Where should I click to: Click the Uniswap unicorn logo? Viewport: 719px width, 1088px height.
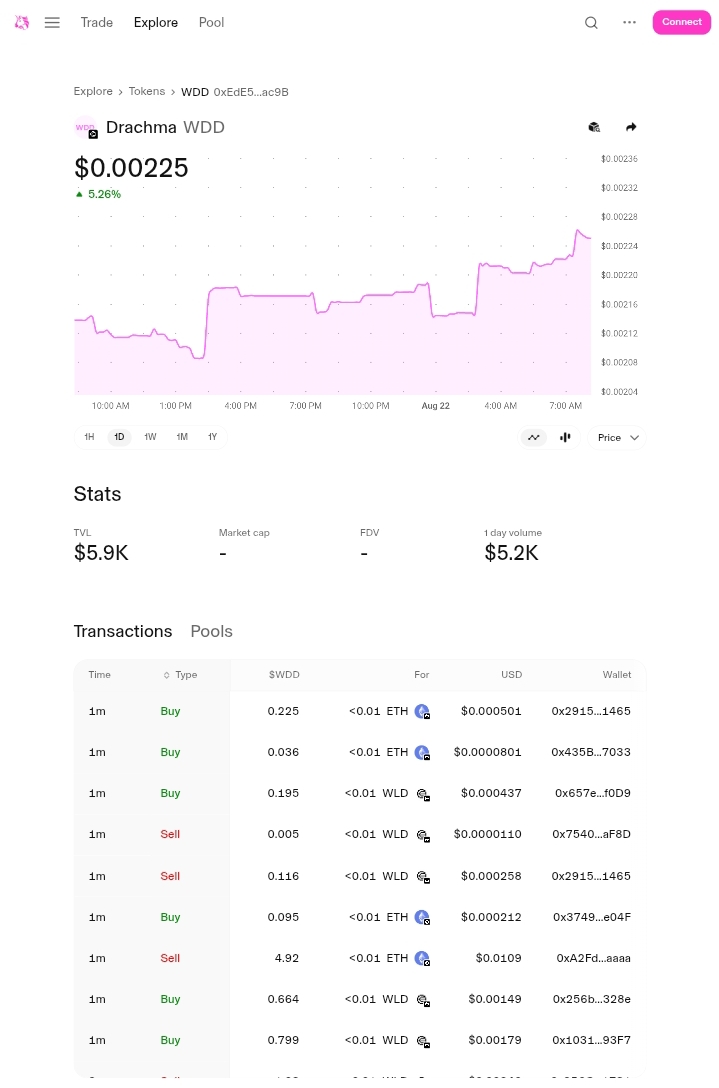(22, 22)
